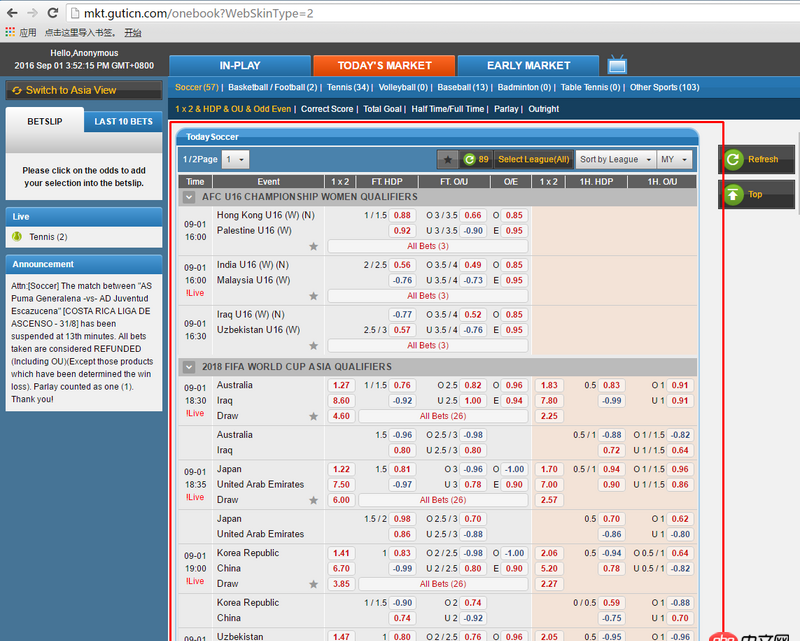
Task: Open the Total Goal market
Action: [x=382, y=109]
